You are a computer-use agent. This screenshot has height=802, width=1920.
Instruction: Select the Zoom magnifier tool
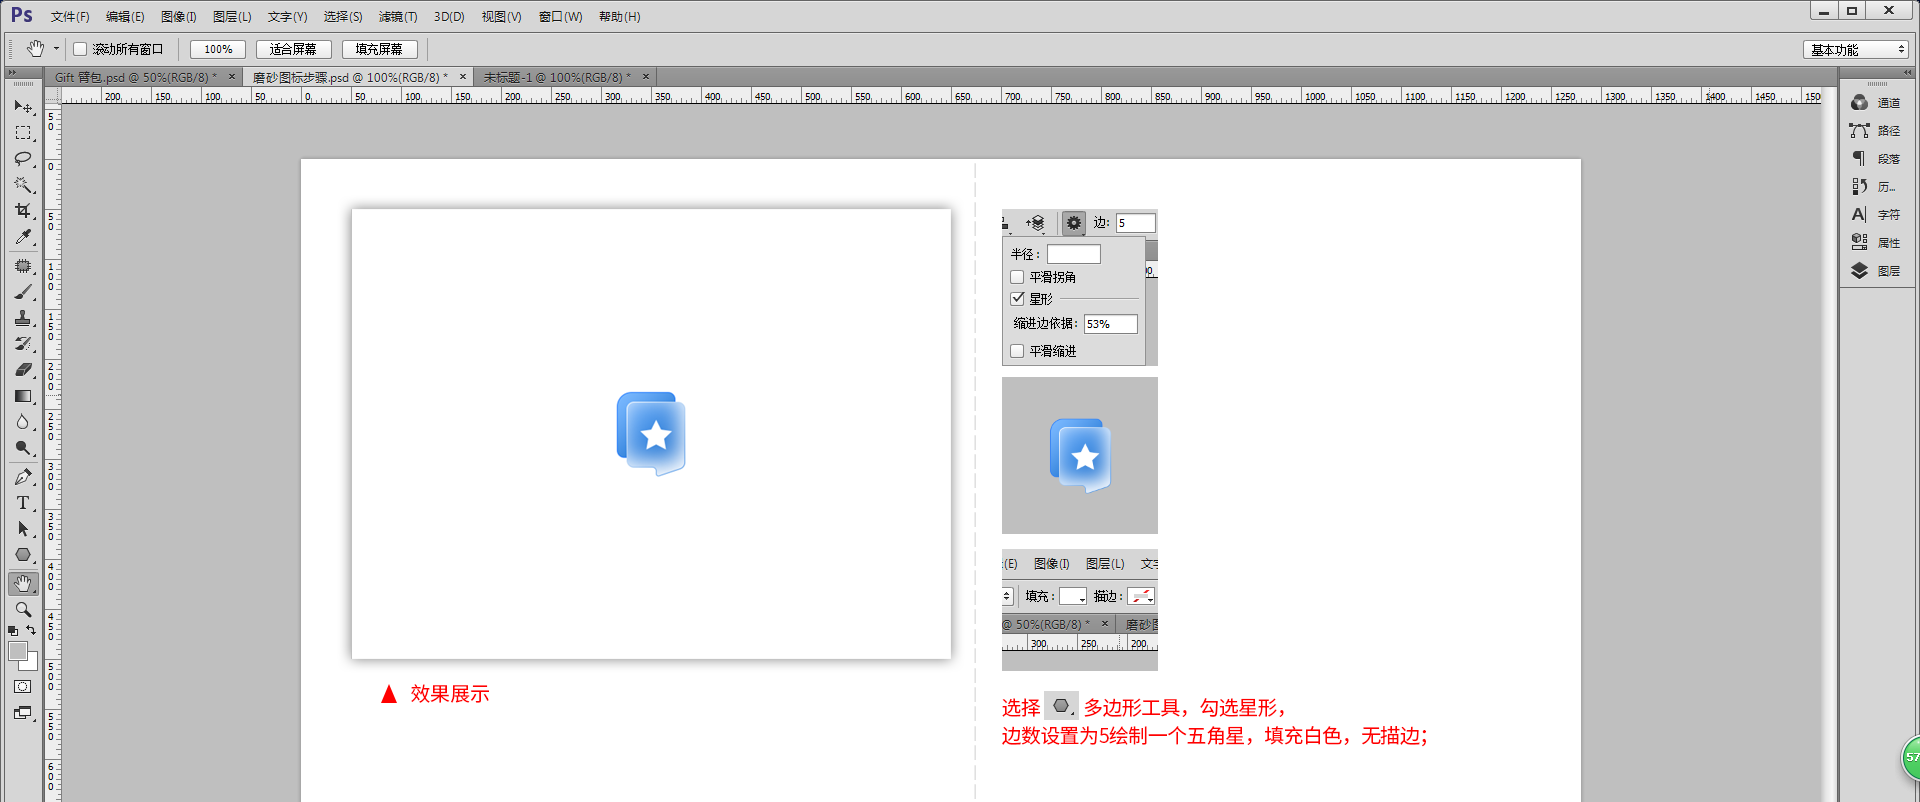pos(23,609)
